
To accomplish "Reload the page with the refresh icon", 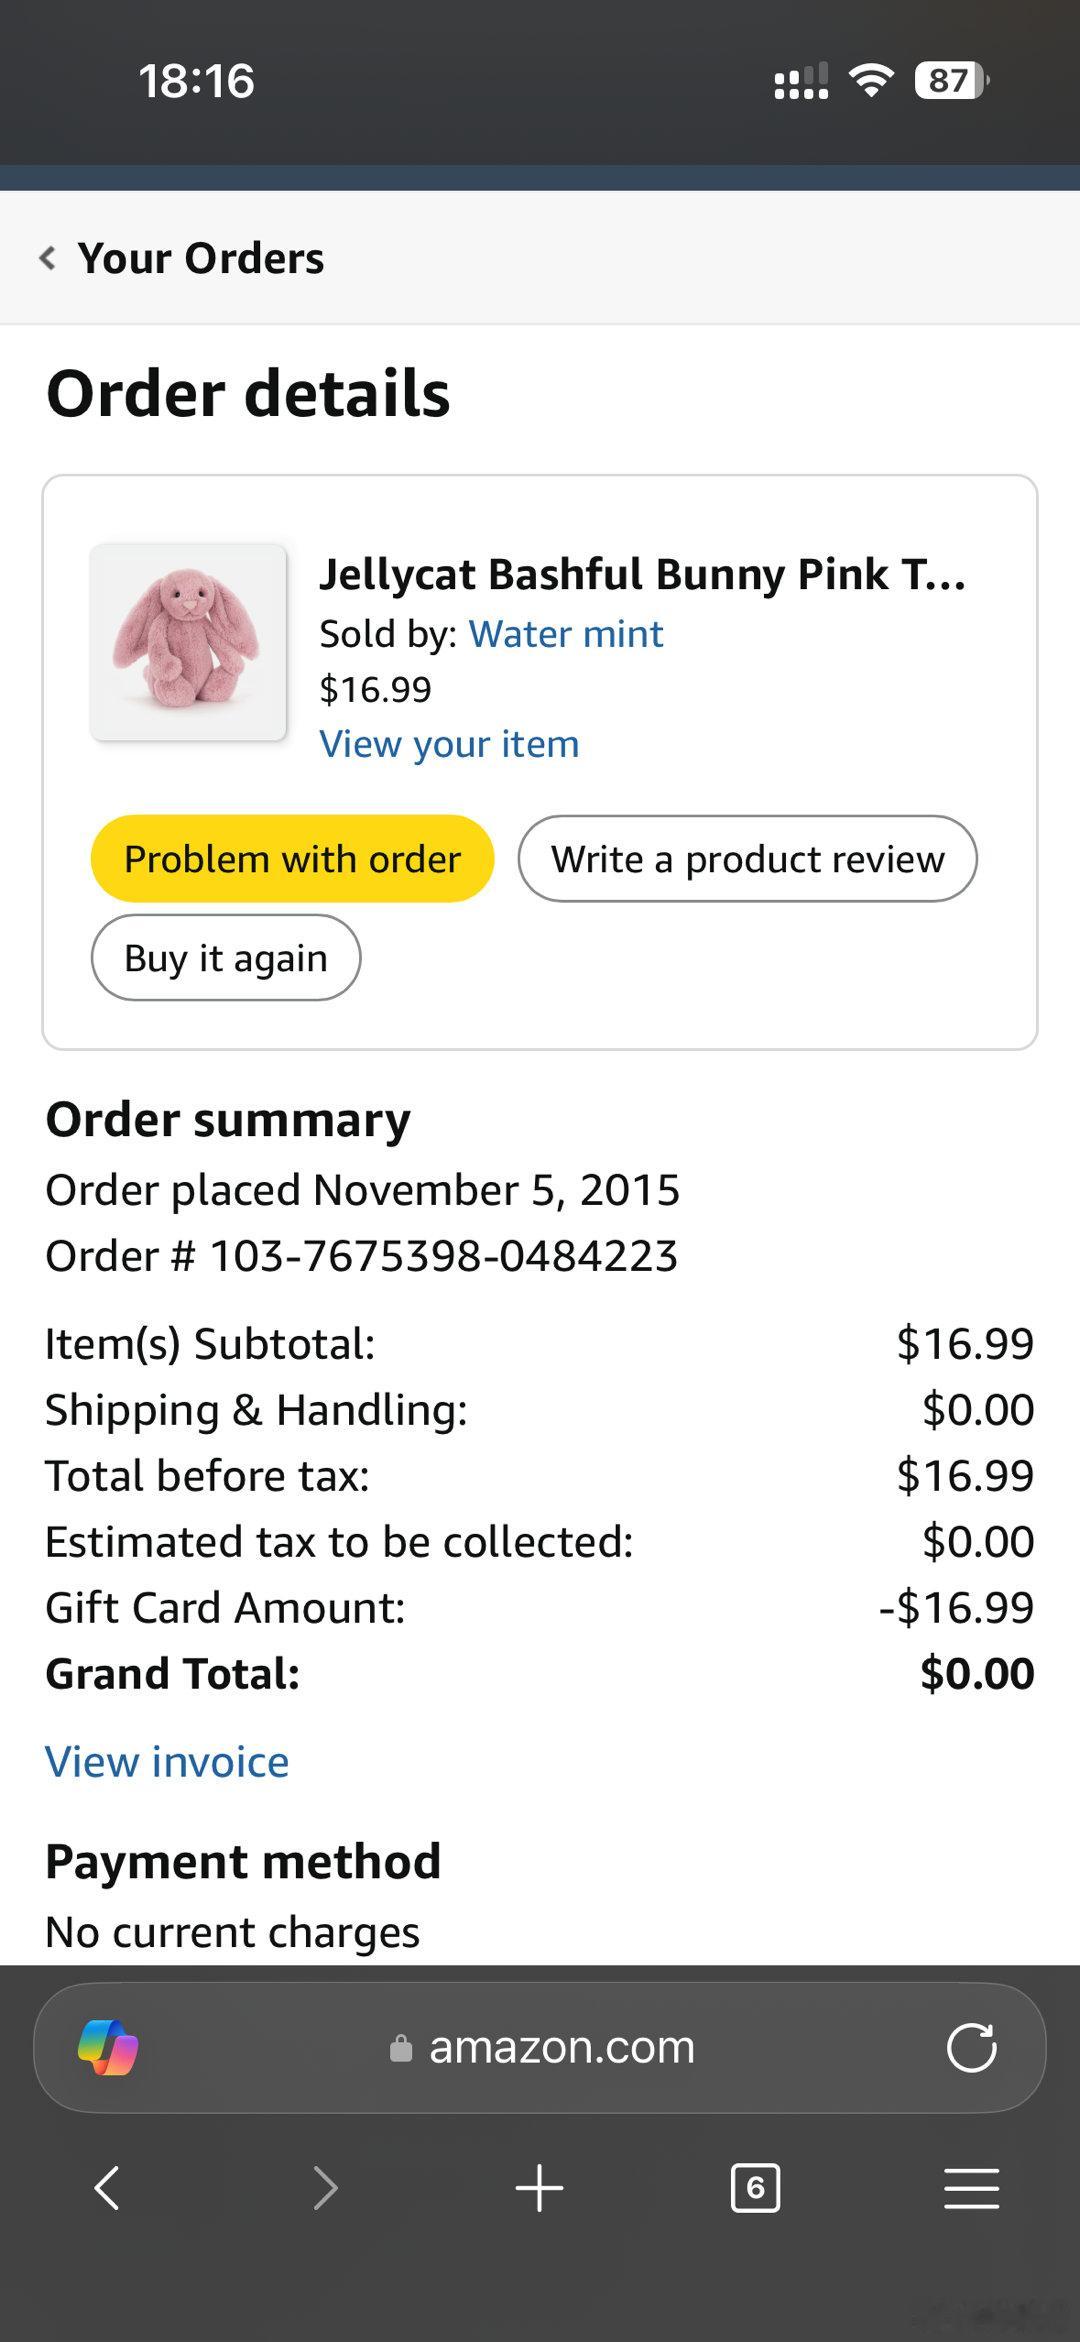I will pyautogui.click(x=971, y=2047).
